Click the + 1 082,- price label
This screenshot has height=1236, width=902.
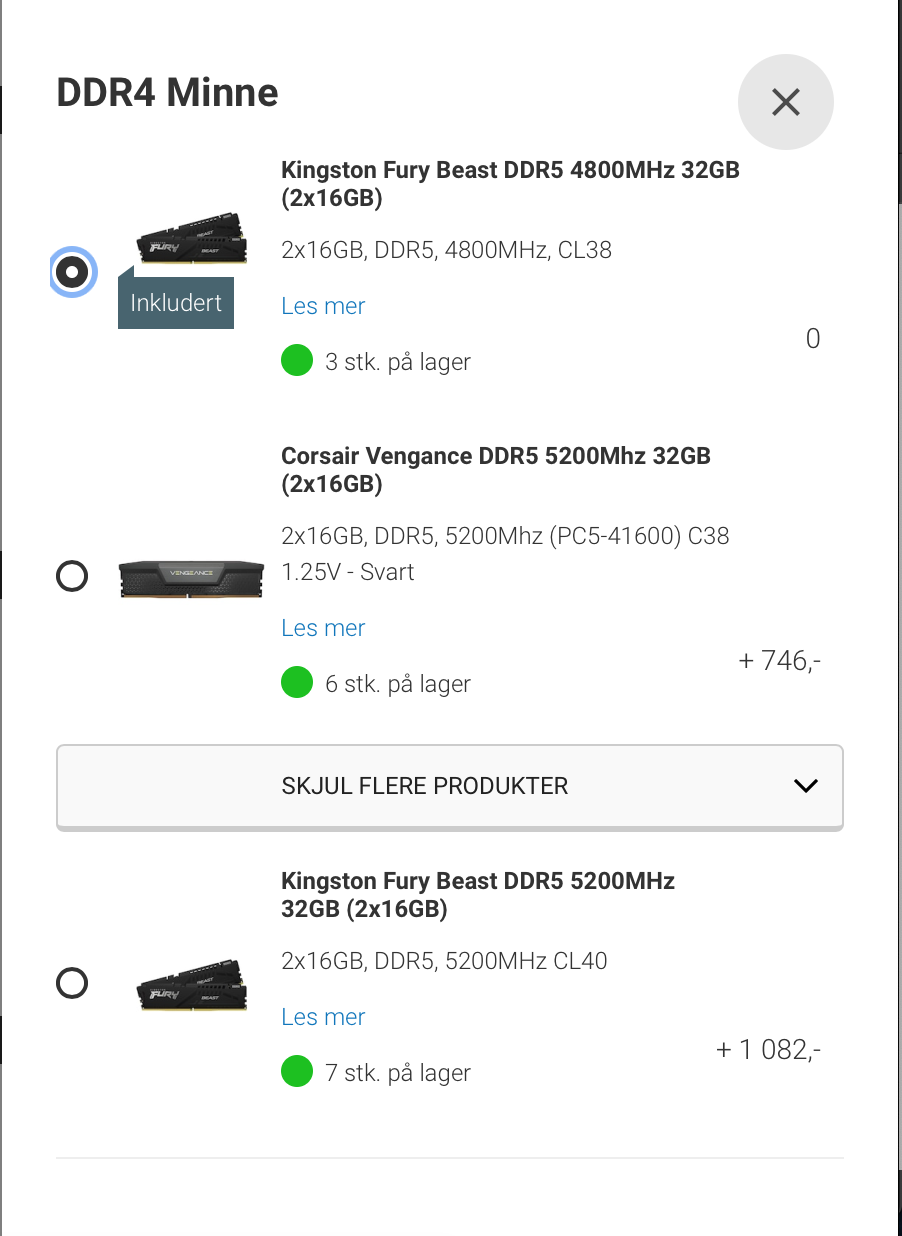769,1050
